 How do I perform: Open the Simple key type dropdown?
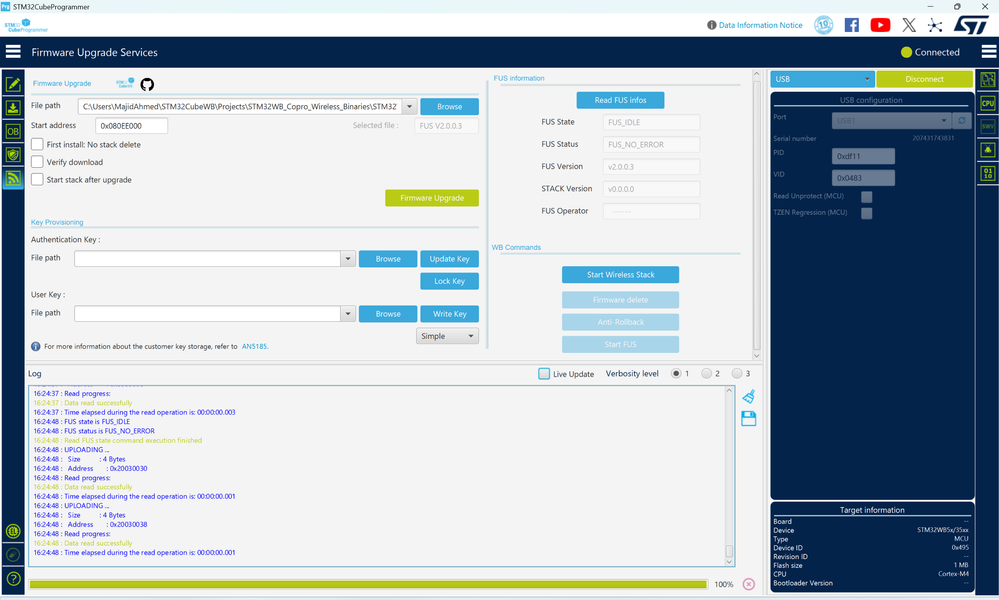[447, 336]
